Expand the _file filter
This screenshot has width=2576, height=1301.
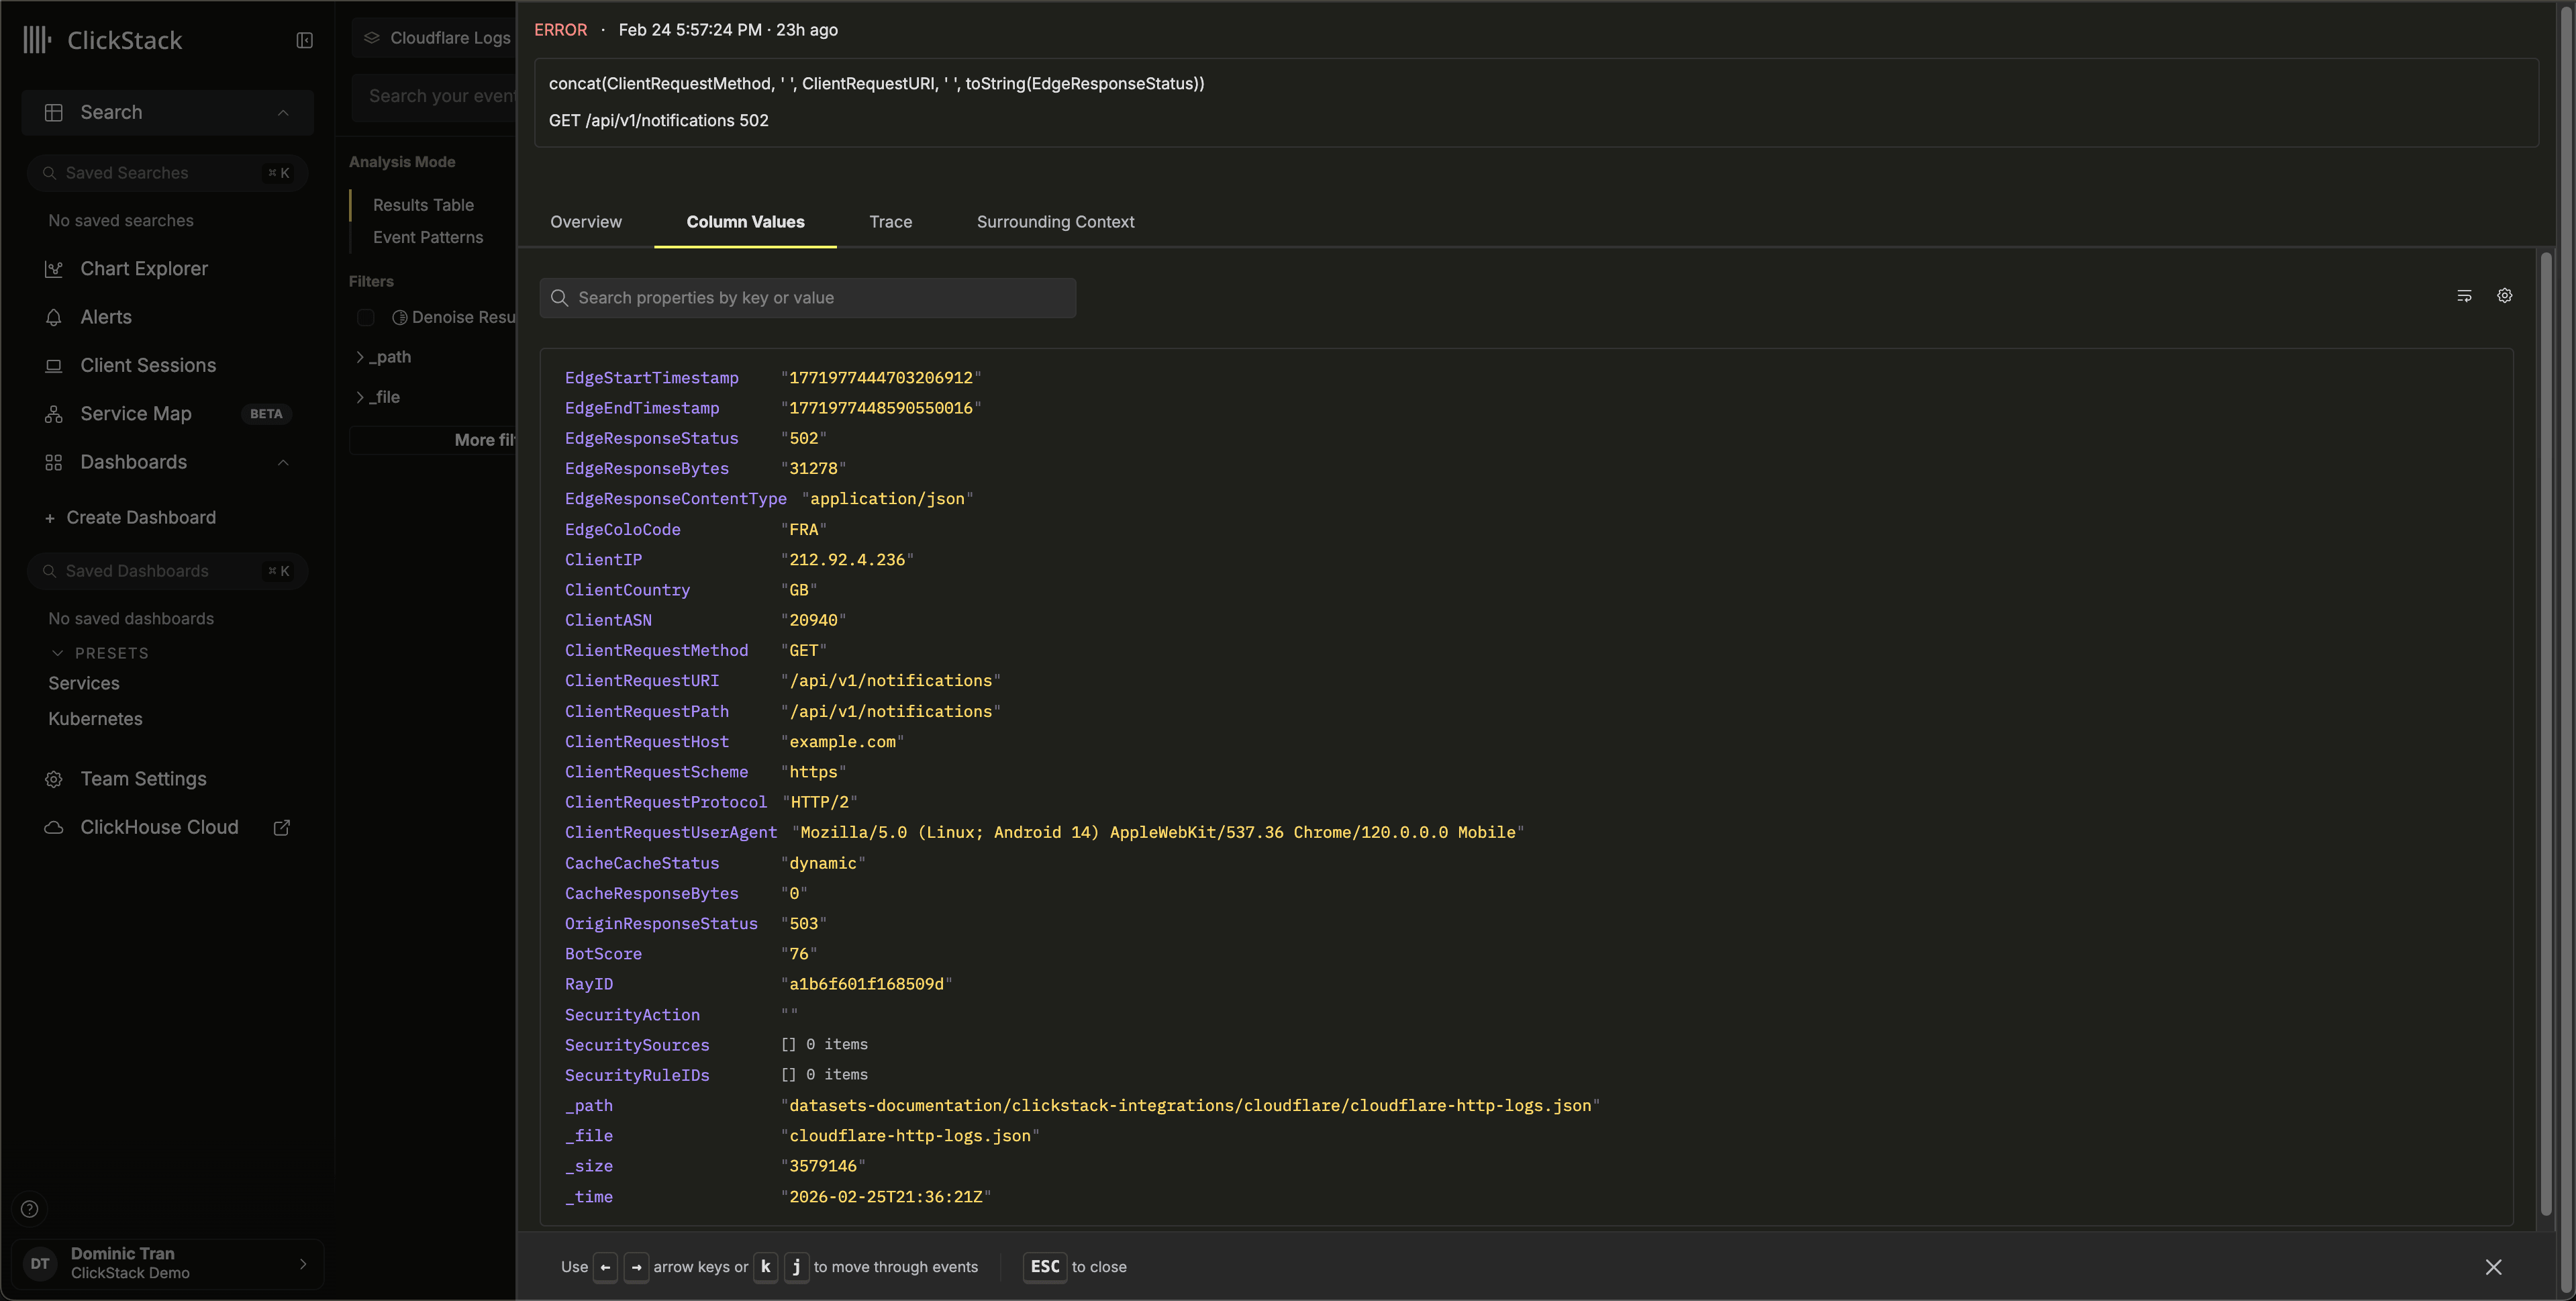(x=360, y=397)
